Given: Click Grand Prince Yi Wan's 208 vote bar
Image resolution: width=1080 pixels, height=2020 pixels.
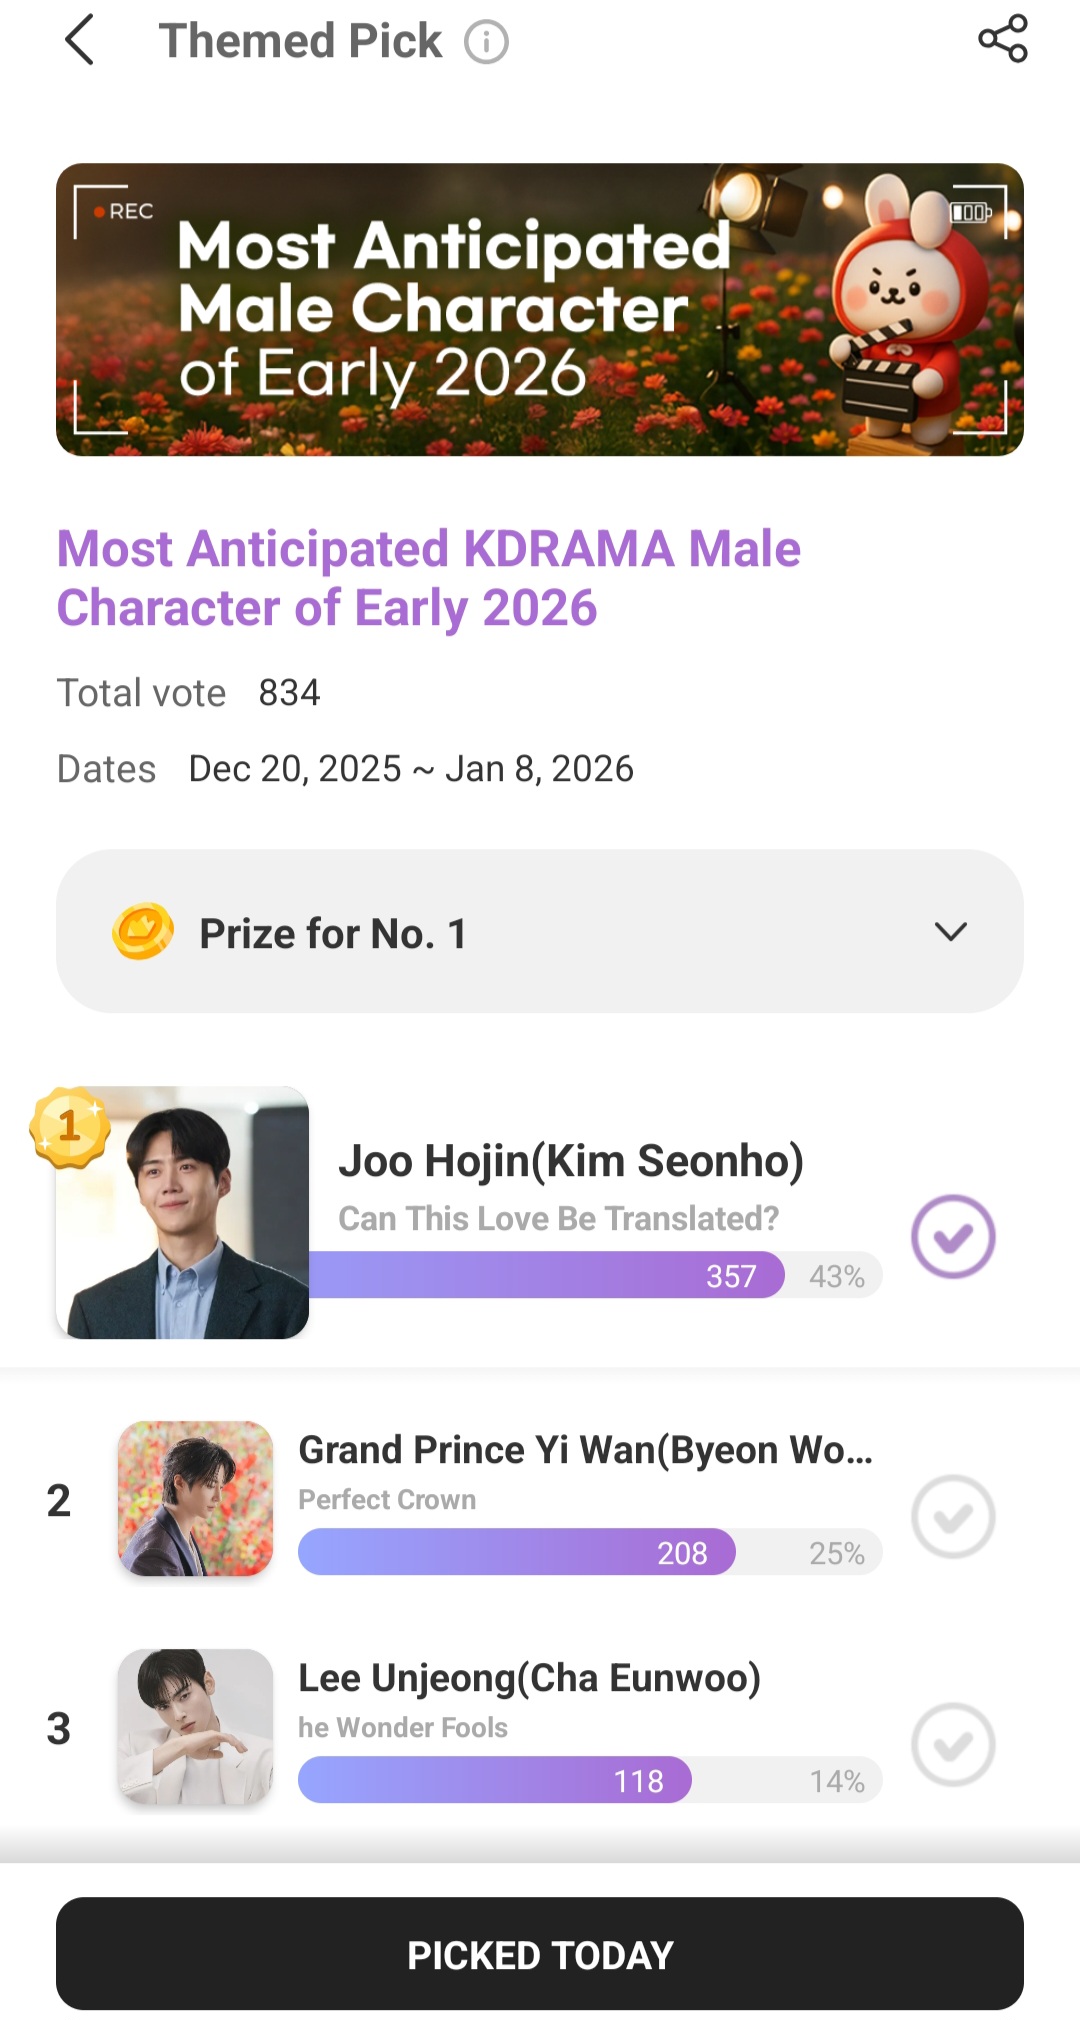Looking at the screenshot, I should tap(516, 1552).
